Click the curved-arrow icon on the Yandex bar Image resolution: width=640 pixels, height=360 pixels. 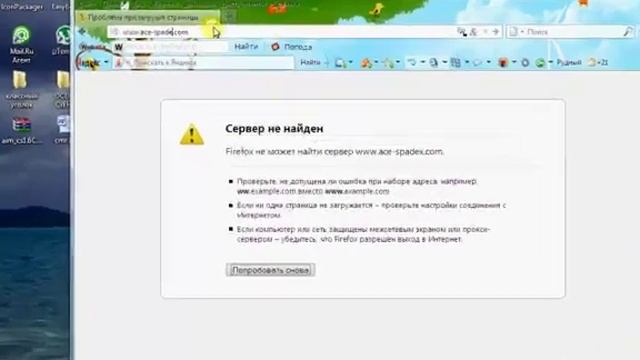coord(412,62)
